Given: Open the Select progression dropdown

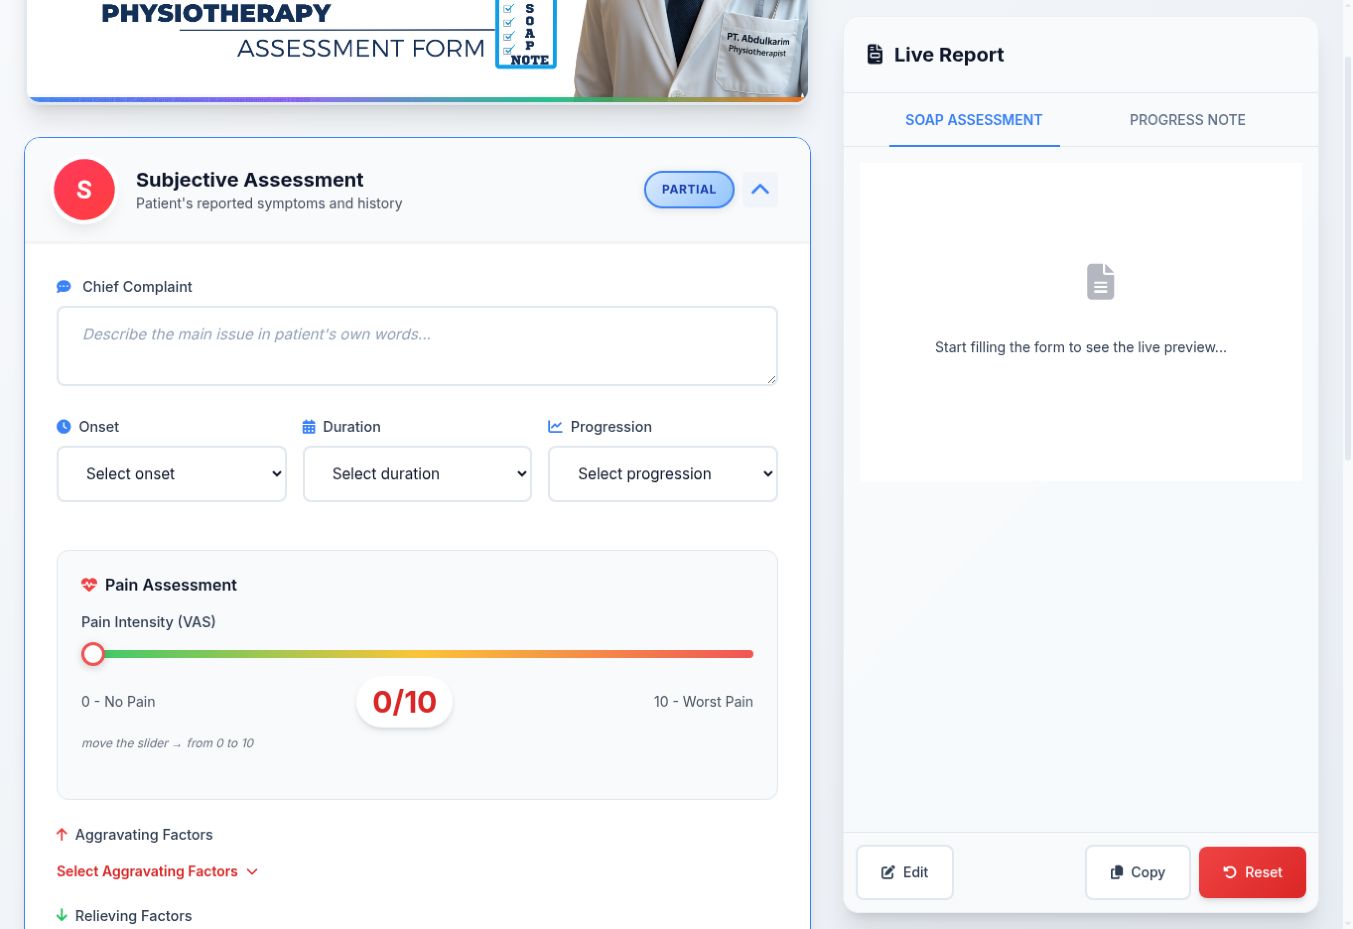Looking at the screenshot, I should (663, 474).
